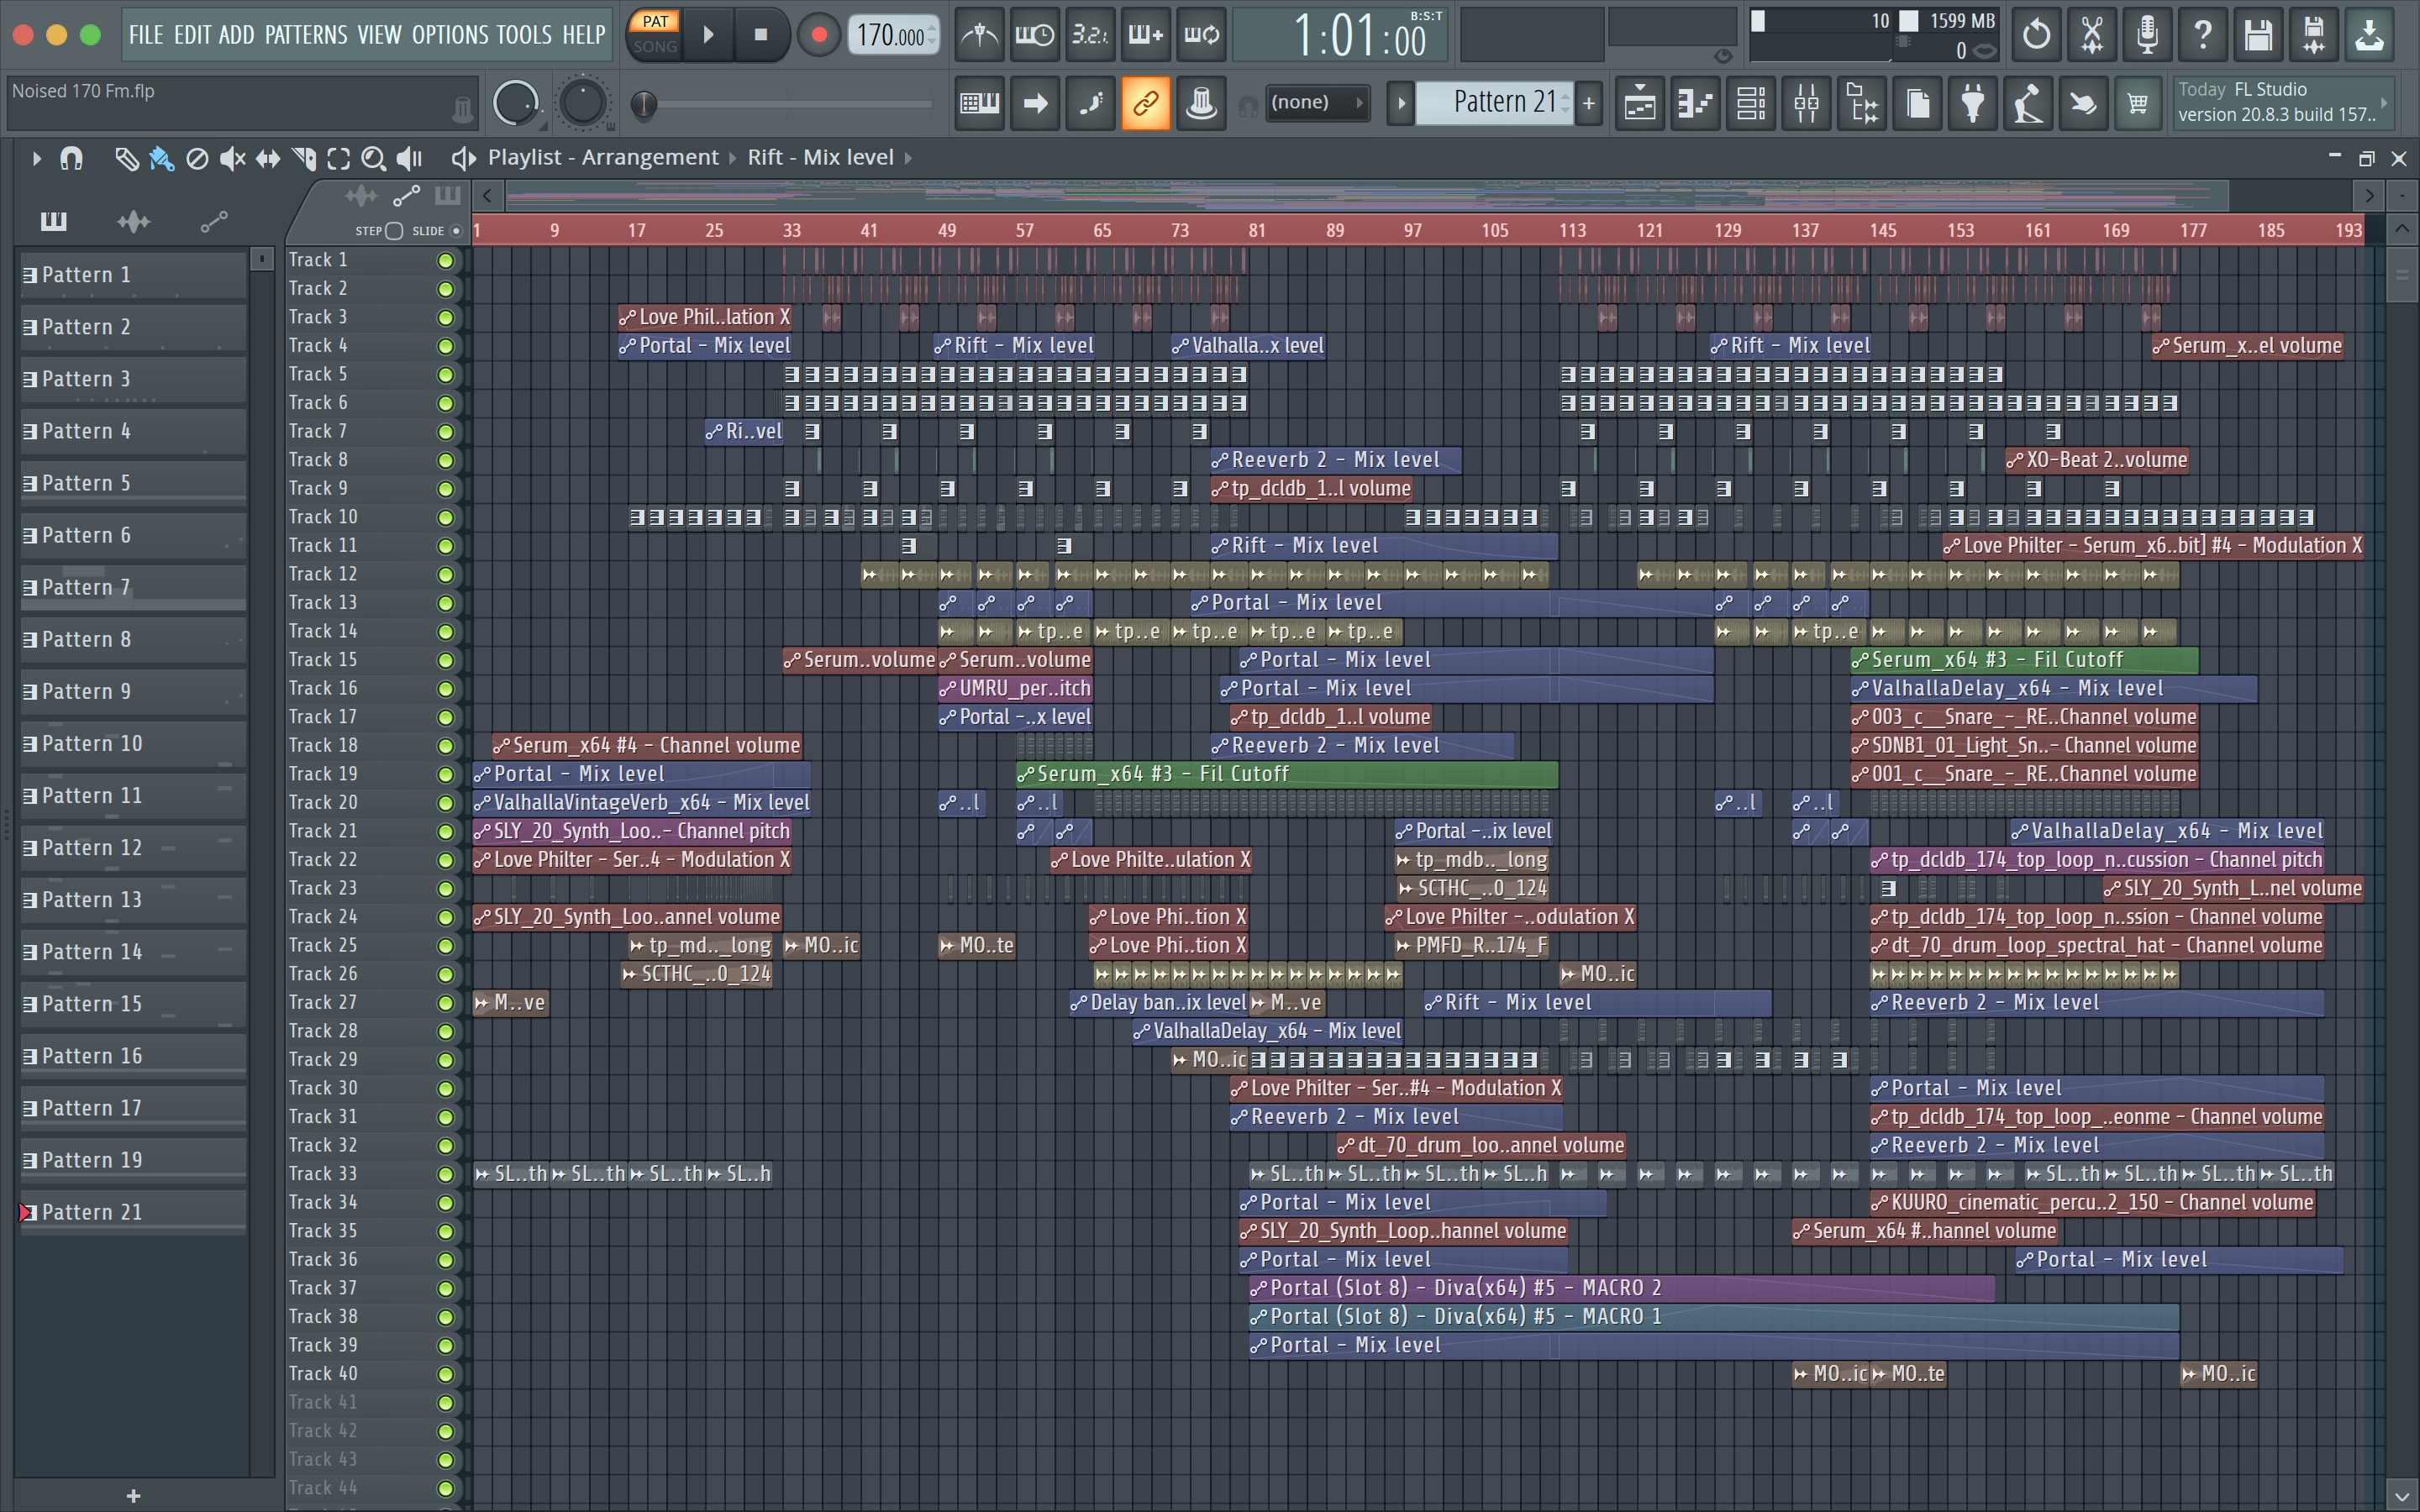Select the Playback speaker tool
This screenshot has height=1512, width=2420.
click(x=409, y=158)
